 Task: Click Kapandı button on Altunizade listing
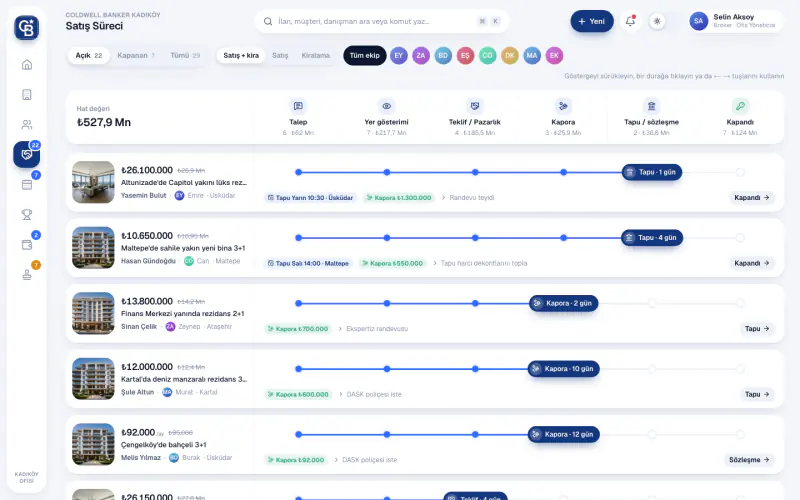752,197
